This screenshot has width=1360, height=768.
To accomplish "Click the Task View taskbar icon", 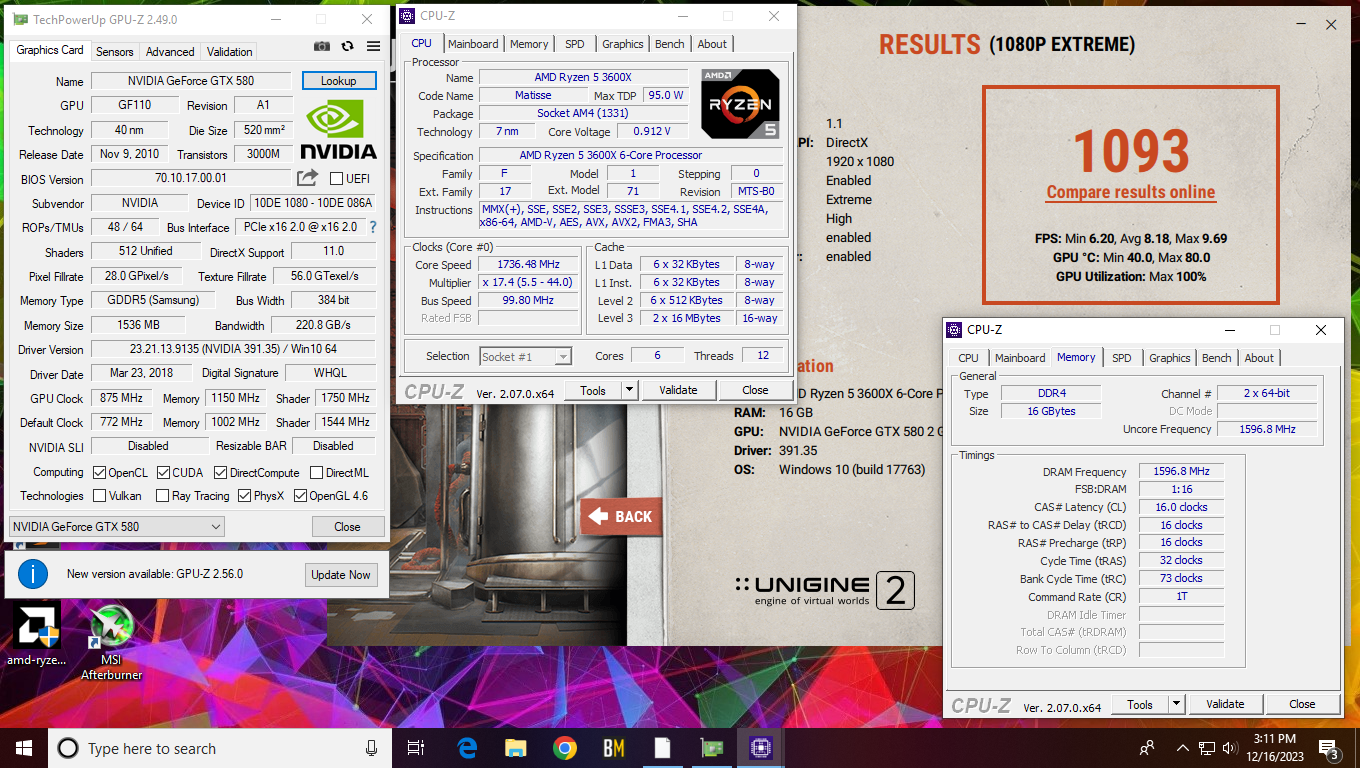I will [416, 748].
